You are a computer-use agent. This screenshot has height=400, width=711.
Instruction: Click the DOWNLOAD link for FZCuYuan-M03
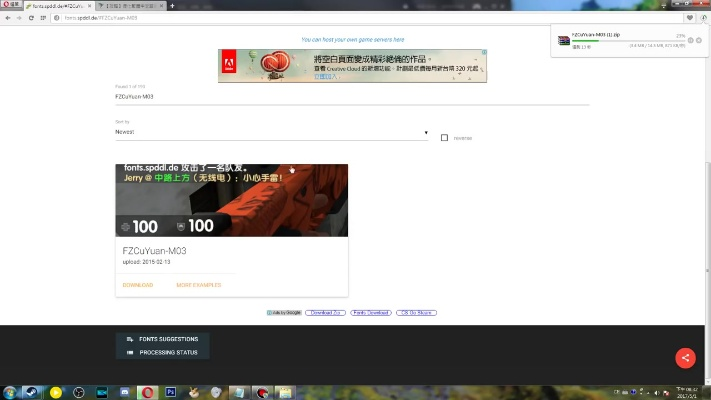click(137, 285)
